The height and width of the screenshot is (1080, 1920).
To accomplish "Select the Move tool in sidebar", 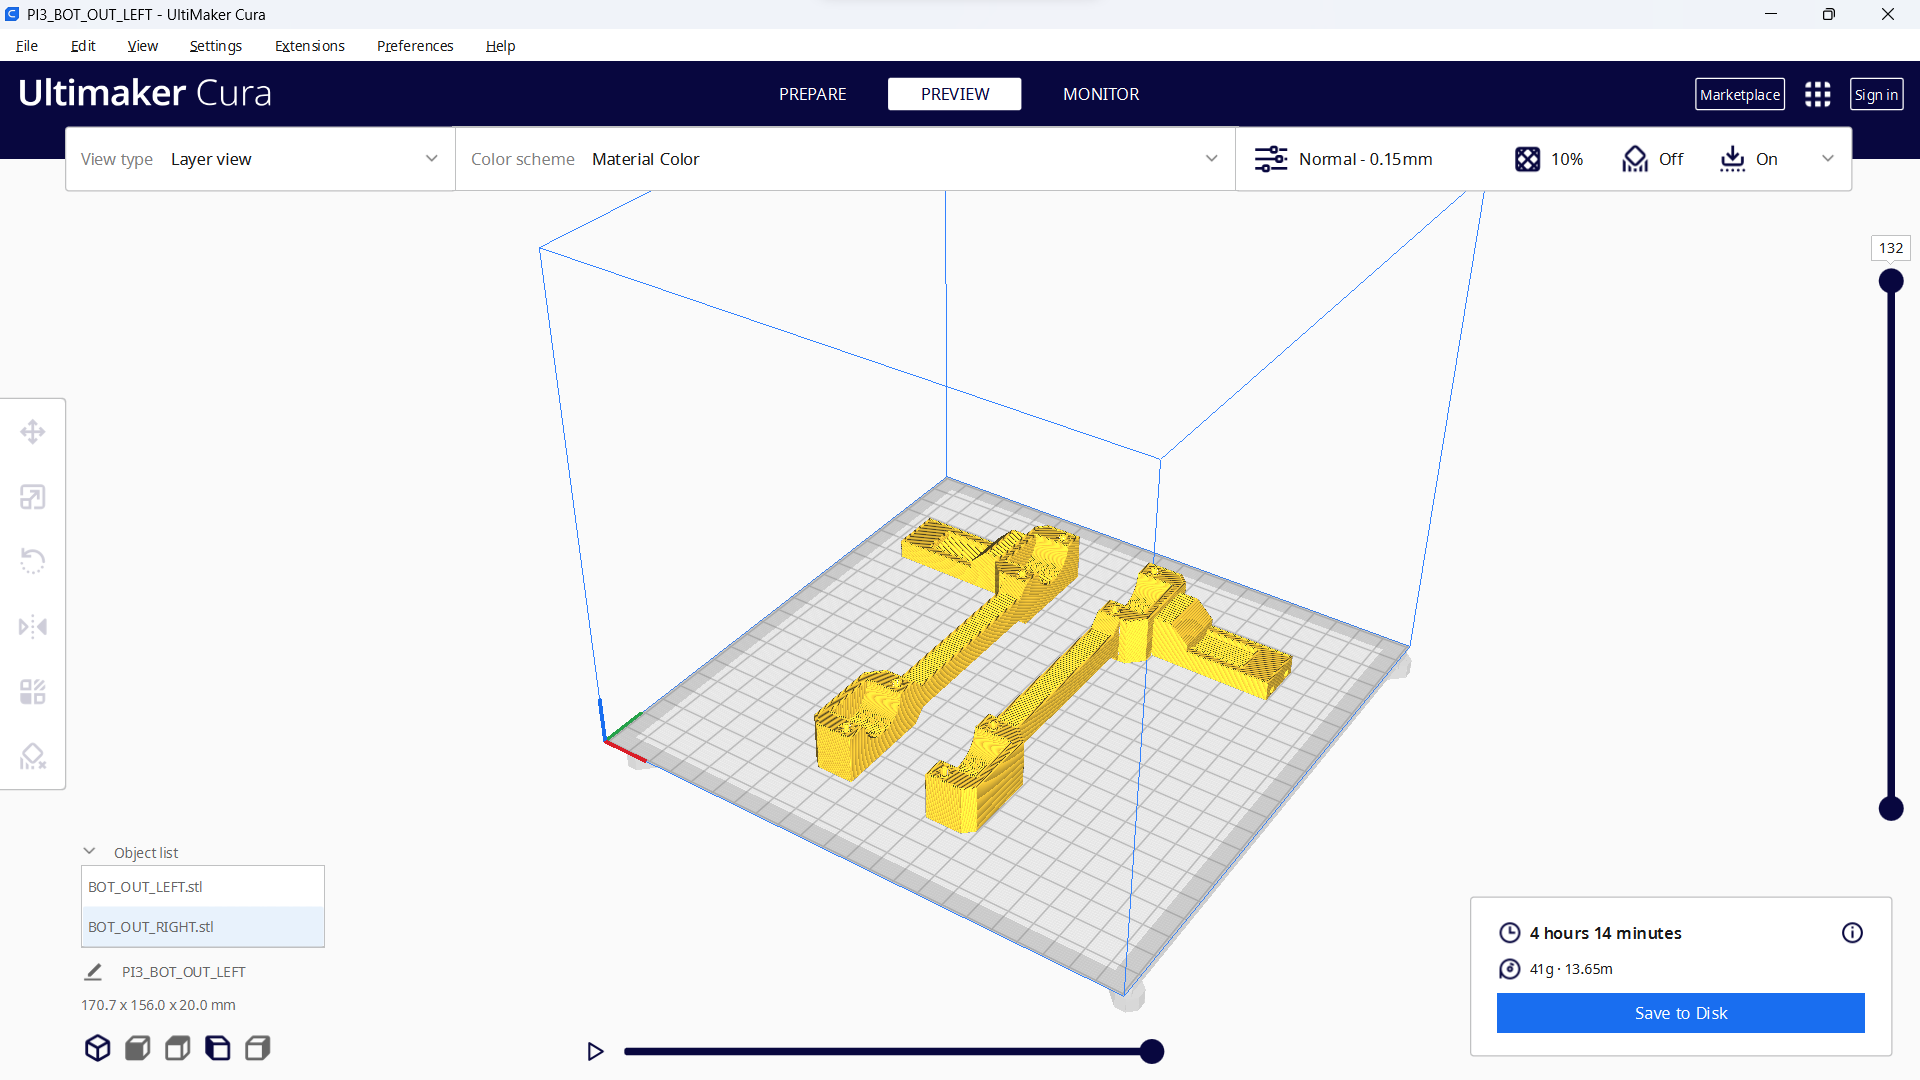I will (33, 432).
